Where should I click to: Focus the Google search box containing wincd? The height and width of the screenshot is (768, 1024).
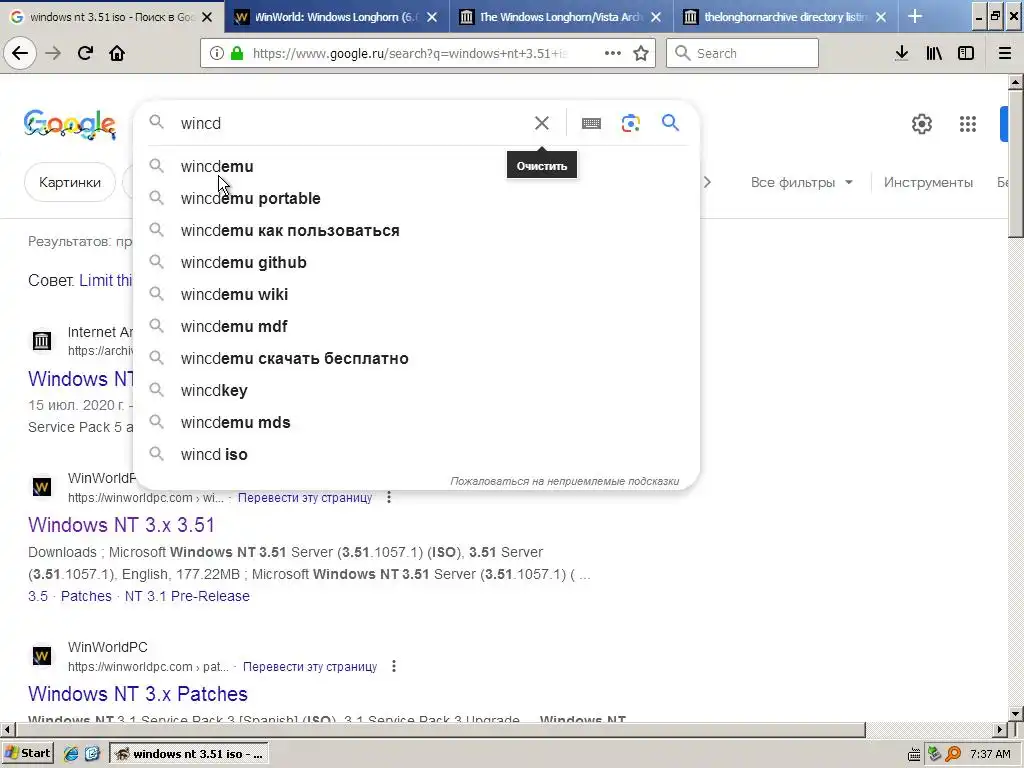pos(353,123)
